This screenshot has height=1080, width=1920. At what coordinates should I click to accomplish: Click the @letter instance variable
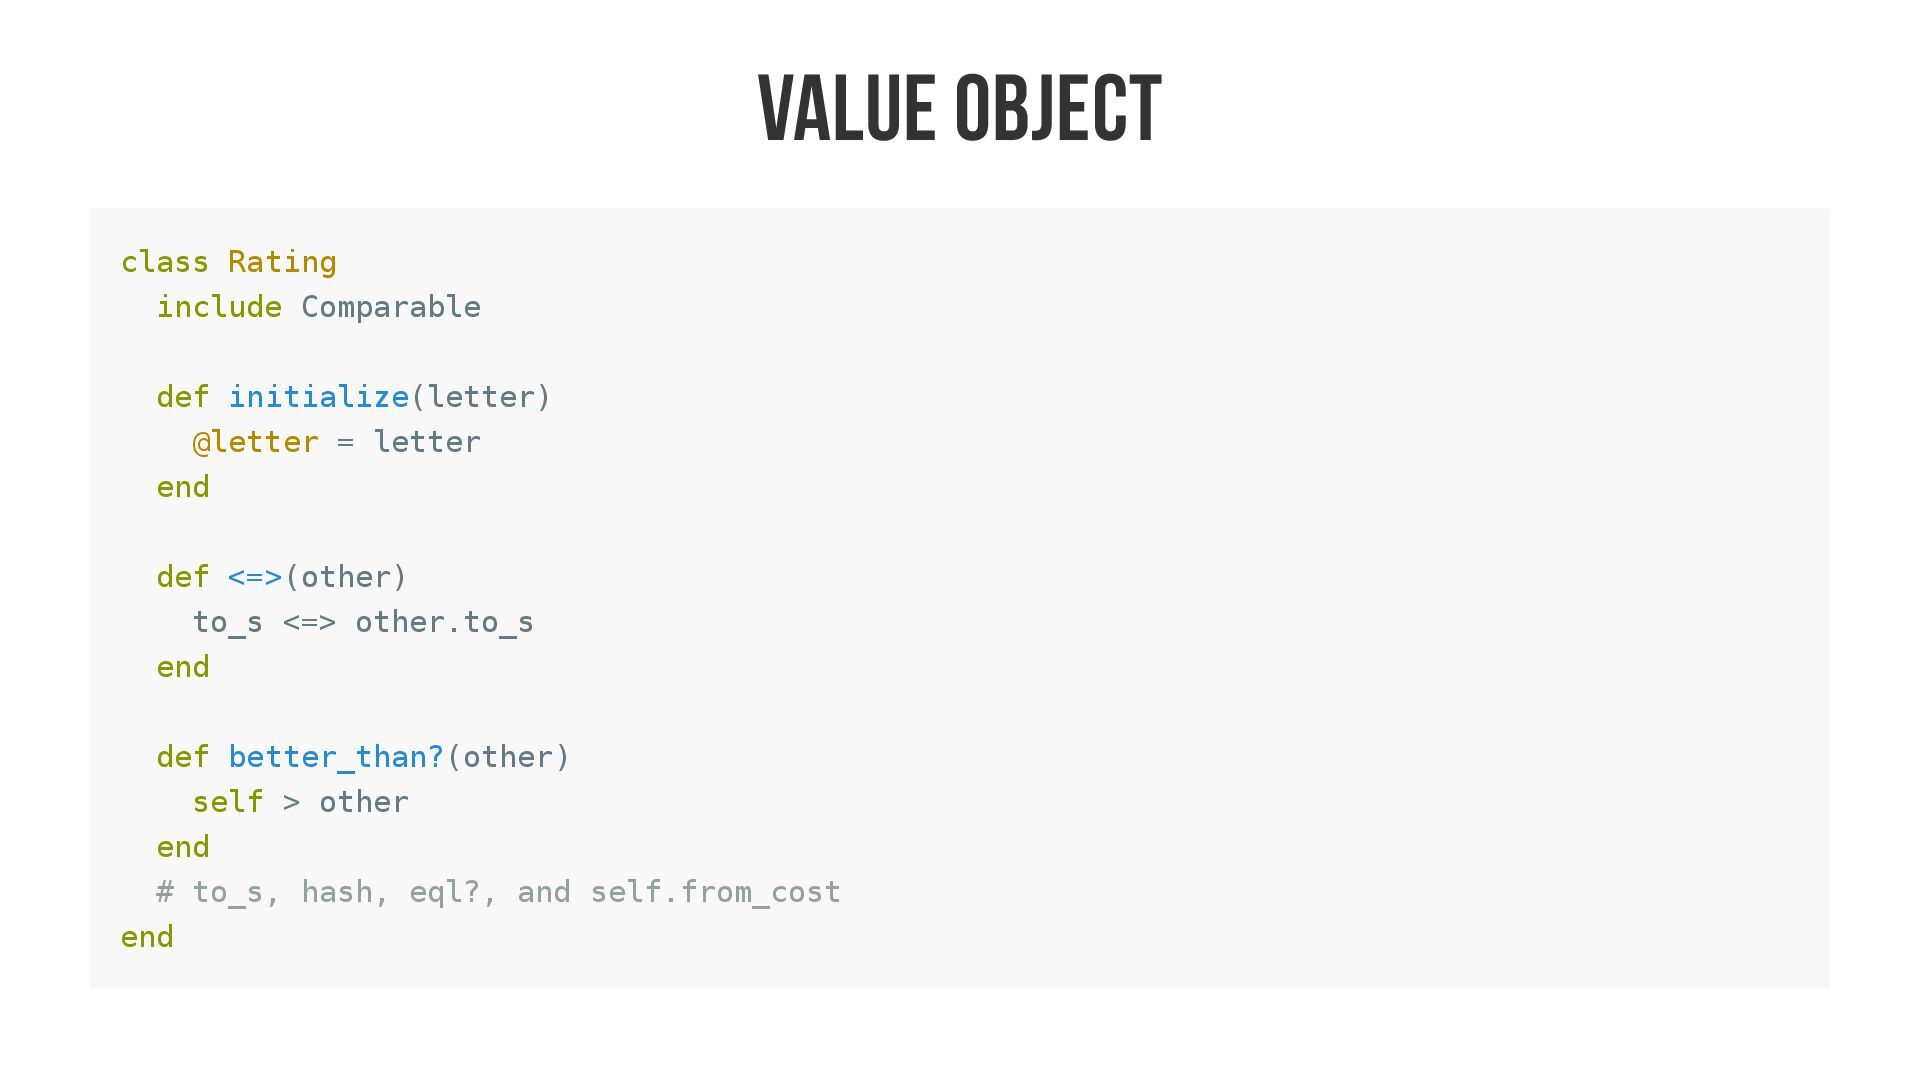coord(256,442)
